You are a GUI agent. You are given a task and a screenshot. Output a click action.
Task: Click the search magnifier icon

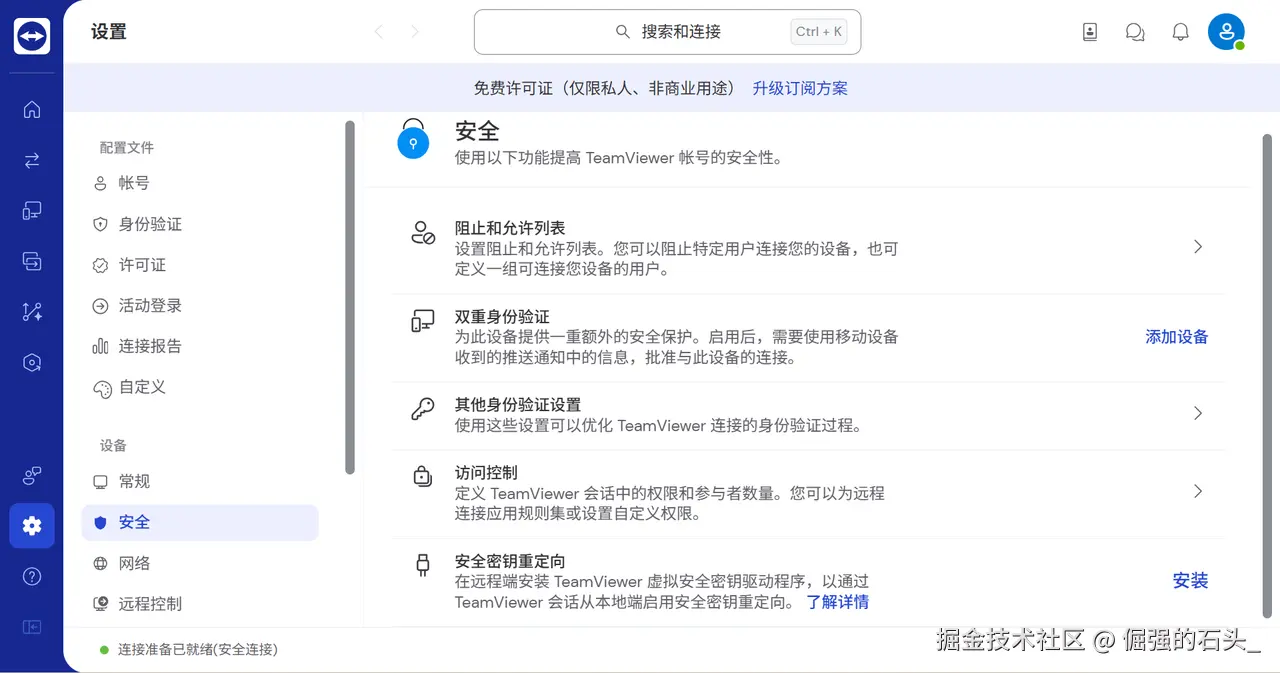click(623, 32)
